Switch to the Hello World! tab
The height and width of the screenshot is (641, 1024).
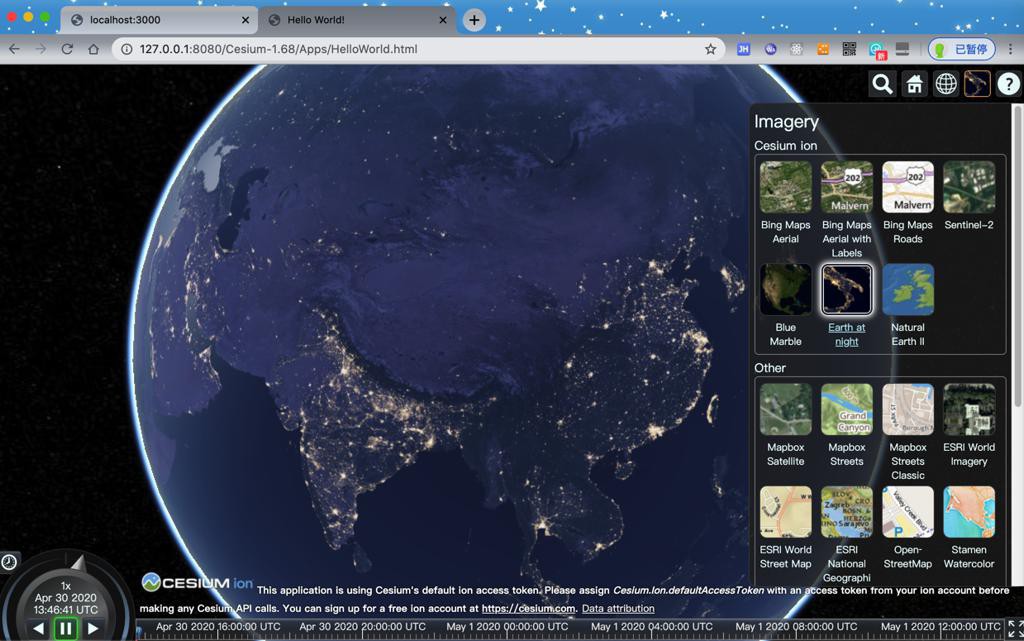click(356, 20)
